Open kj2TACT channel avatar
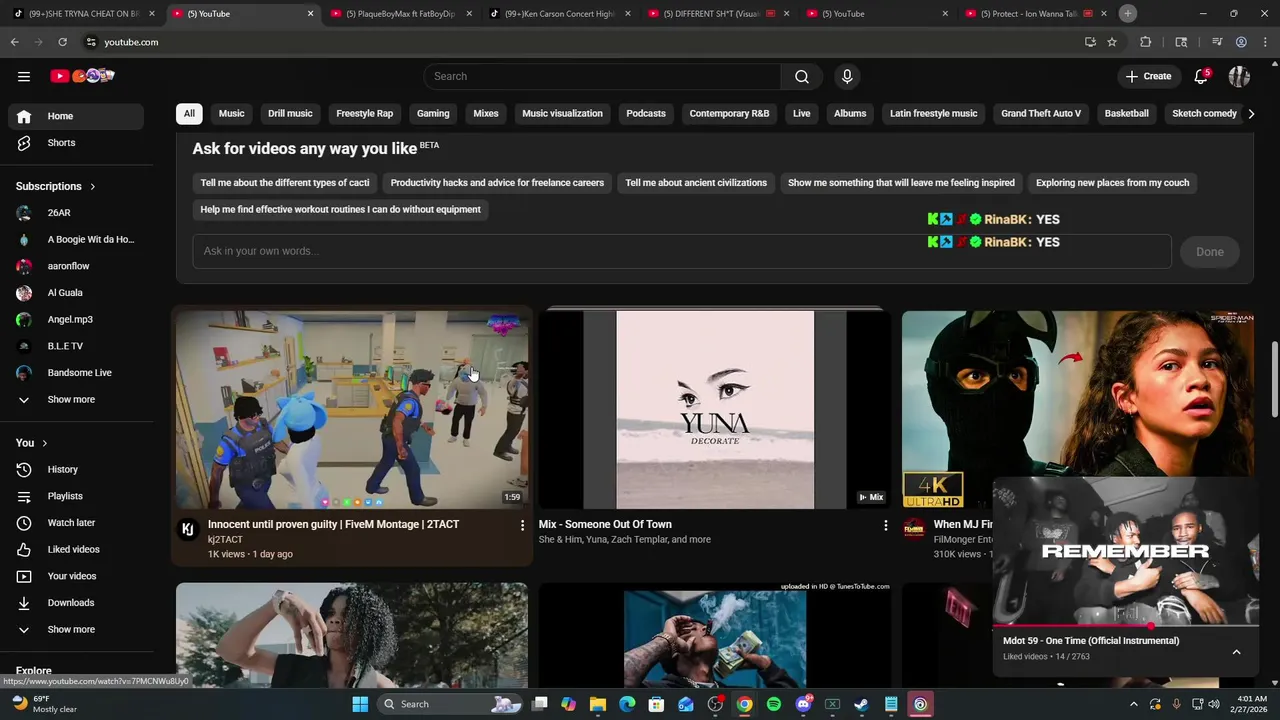The width and height of the screenshot is (1280, 720). 187,529
